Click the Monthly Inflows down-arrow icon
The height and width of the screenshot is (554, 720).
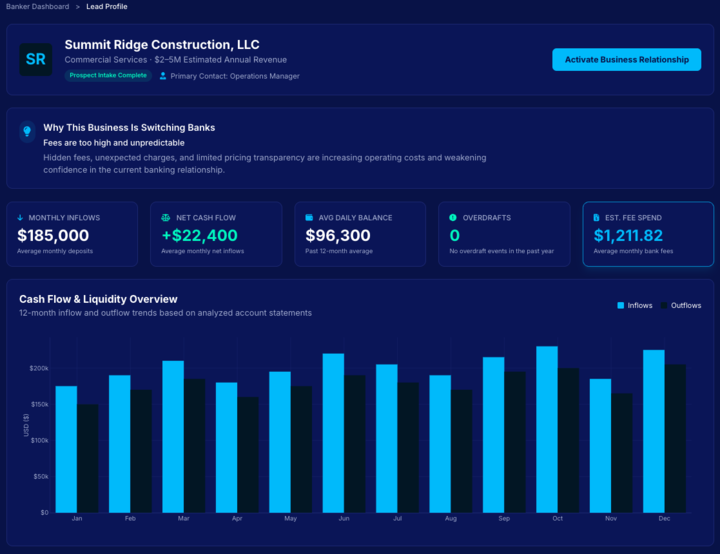pyautogui.click(x=21, y=217)
